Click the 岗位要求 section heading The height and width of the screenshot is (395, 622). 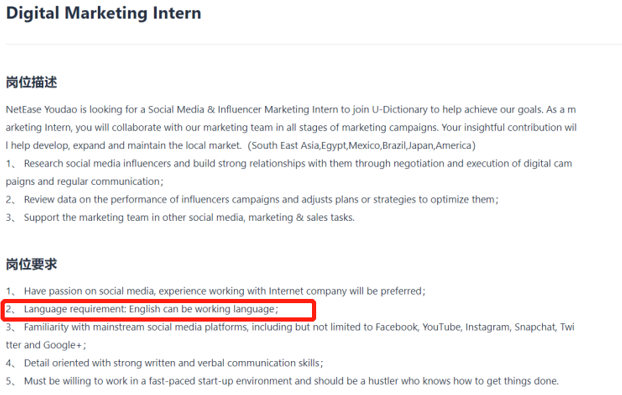pos(31,264)
